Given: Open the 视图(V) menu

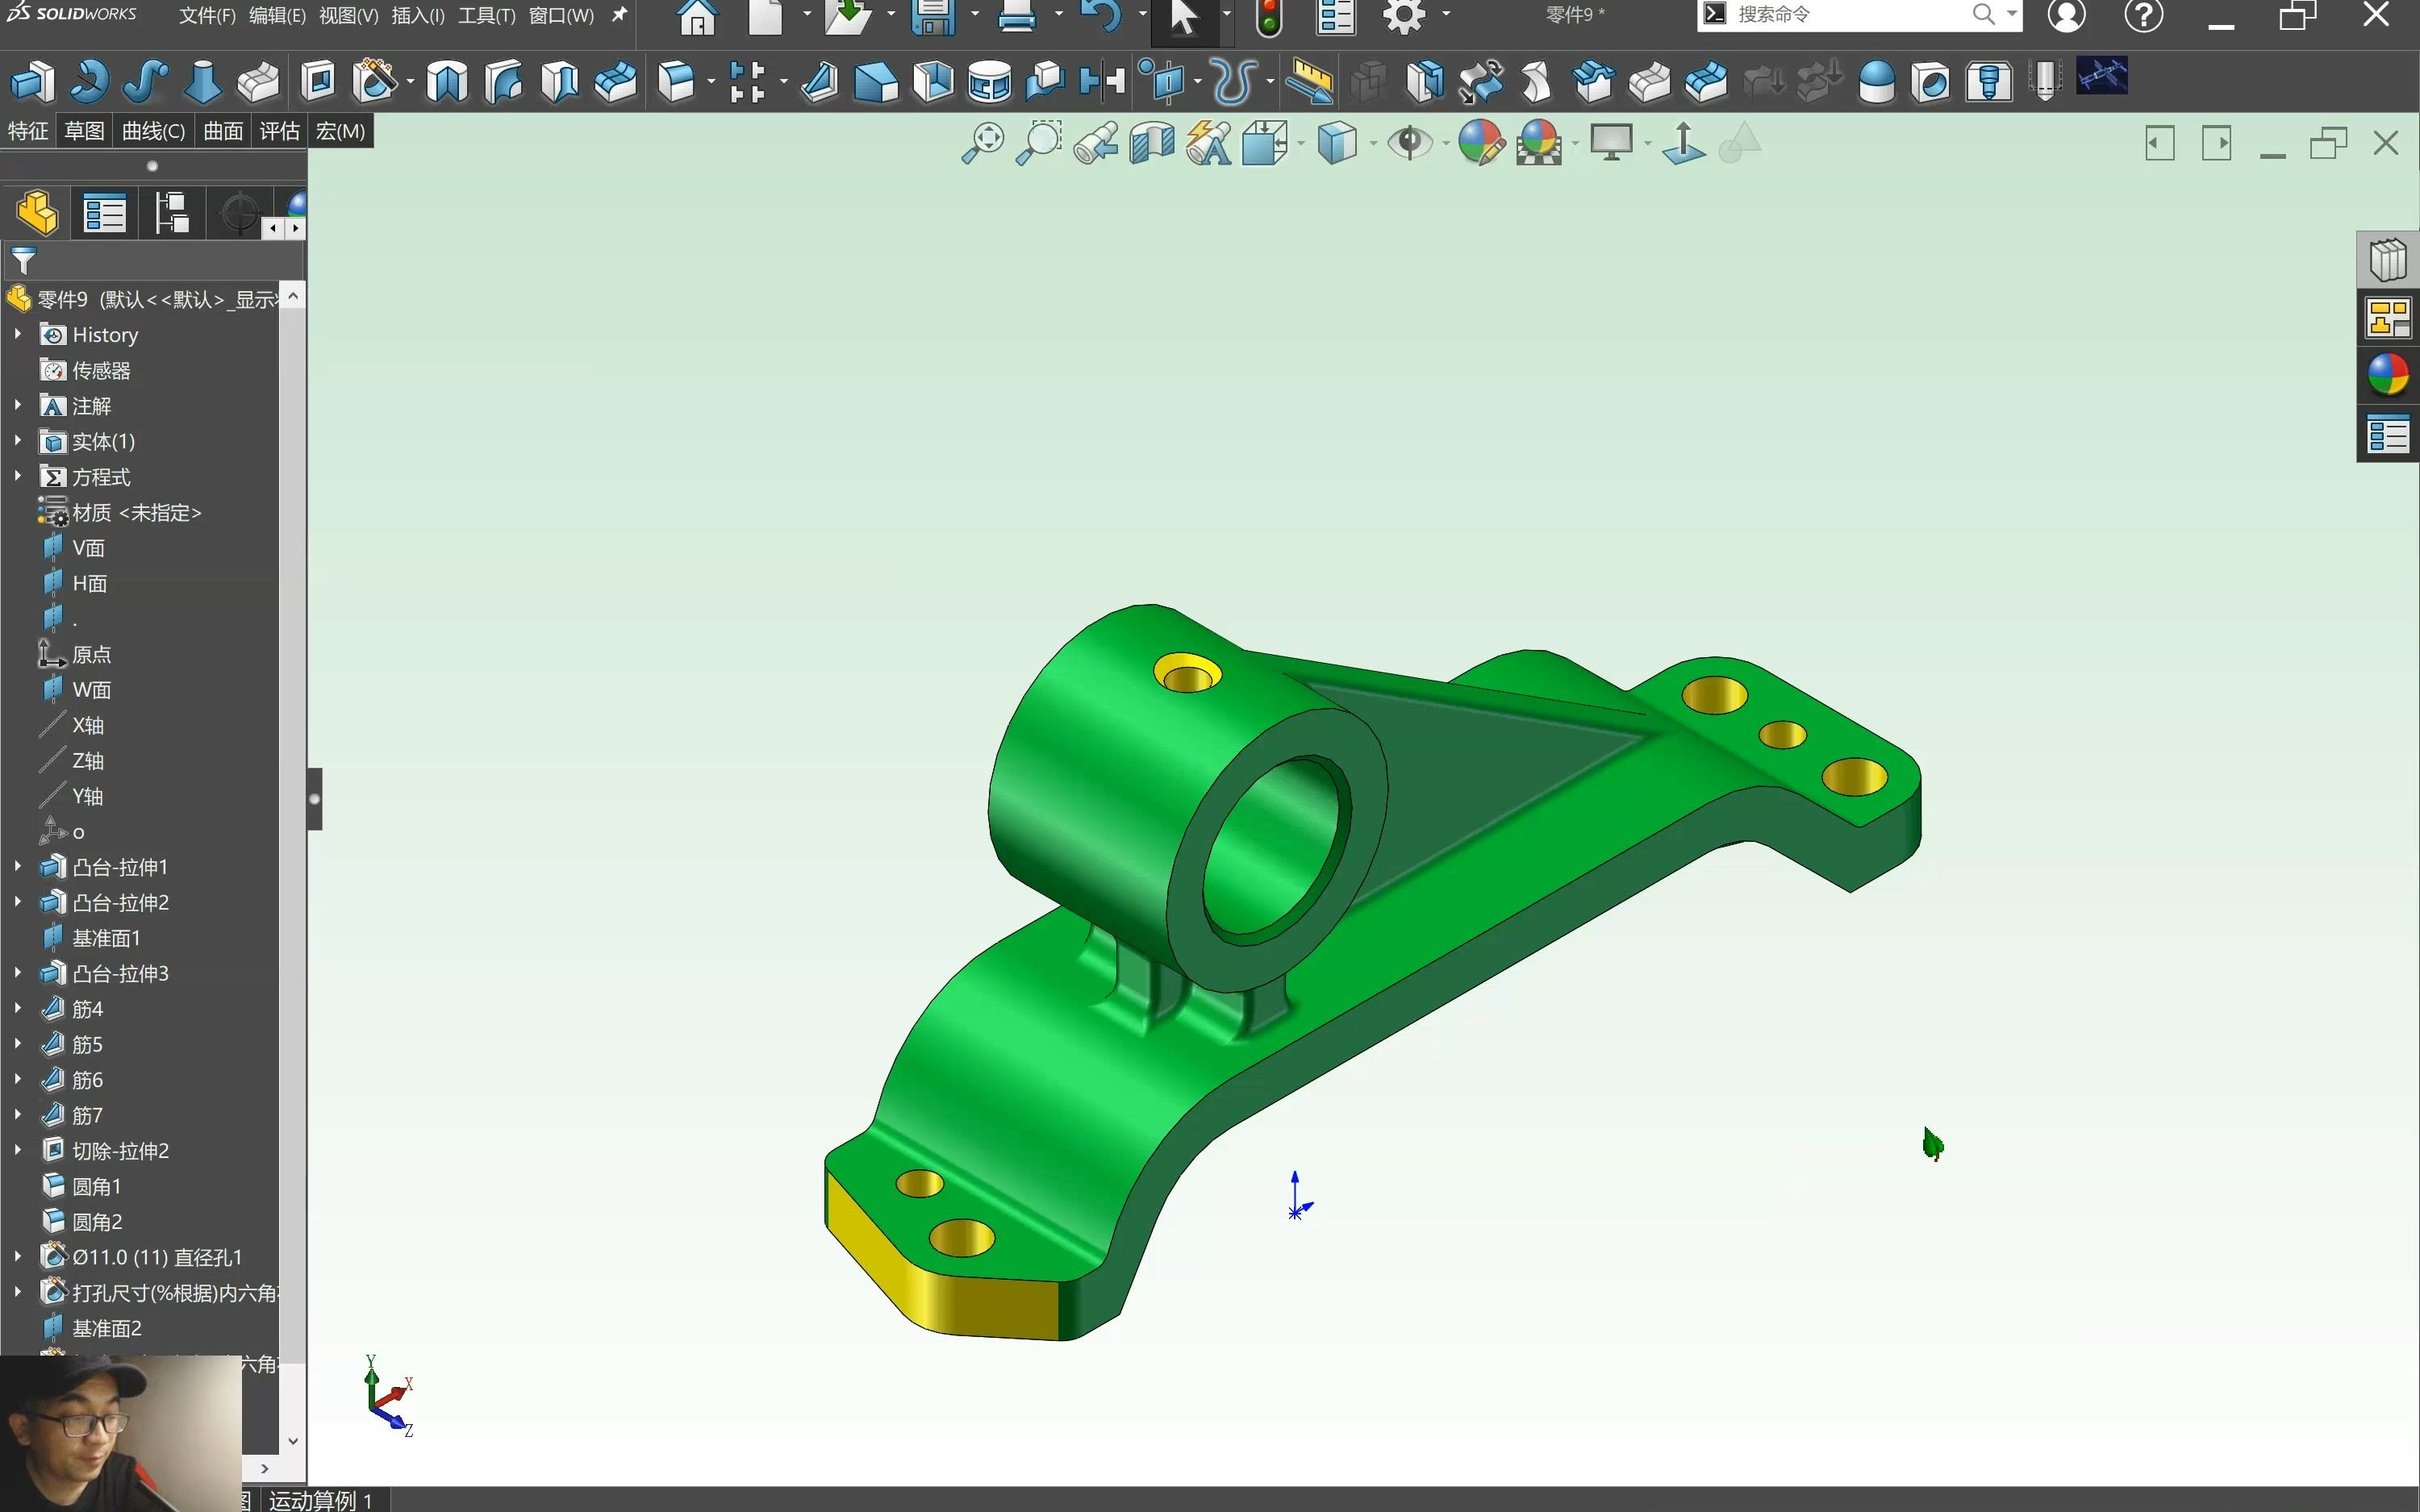Looking at the screenshot, I should point(348,16).
